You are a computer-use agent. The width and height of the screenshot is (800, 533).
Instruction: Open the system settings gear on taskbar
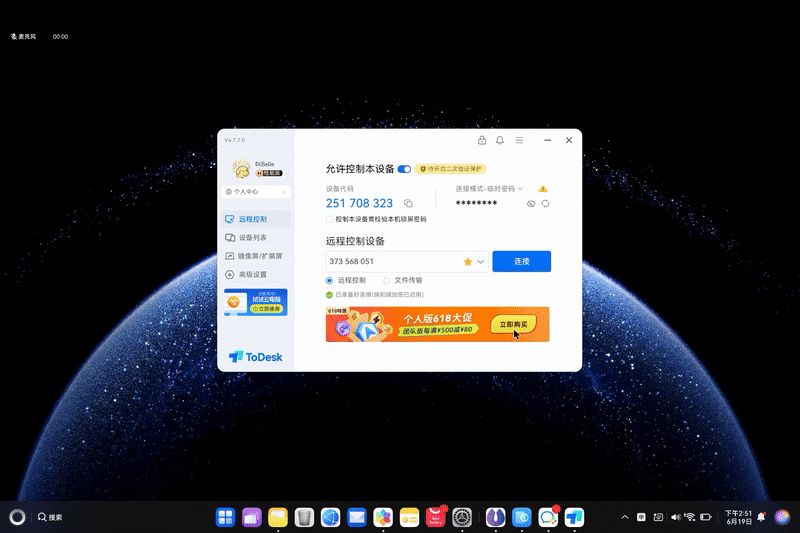point(462,517)
